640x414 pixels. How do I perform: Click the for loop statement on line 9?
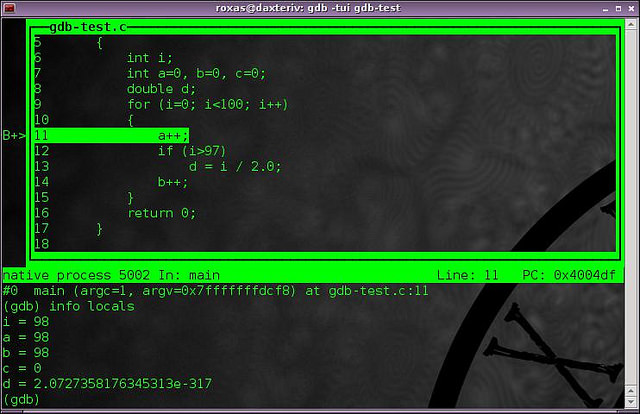pos(206,104)
